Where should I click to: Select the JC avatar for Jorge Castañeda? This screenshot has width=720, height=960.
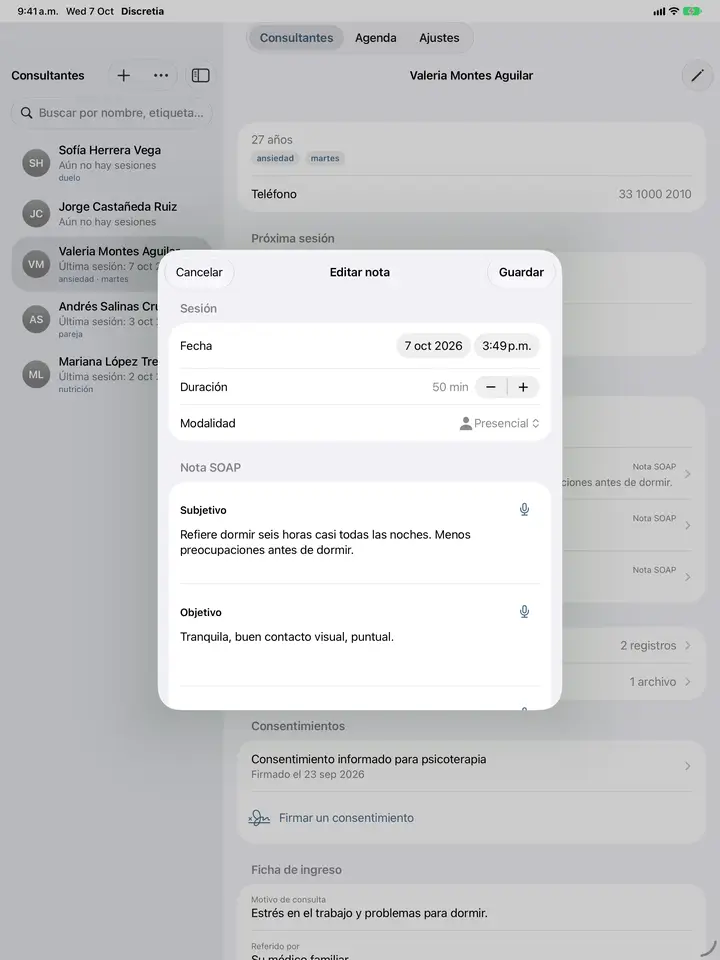click(36, 214)
